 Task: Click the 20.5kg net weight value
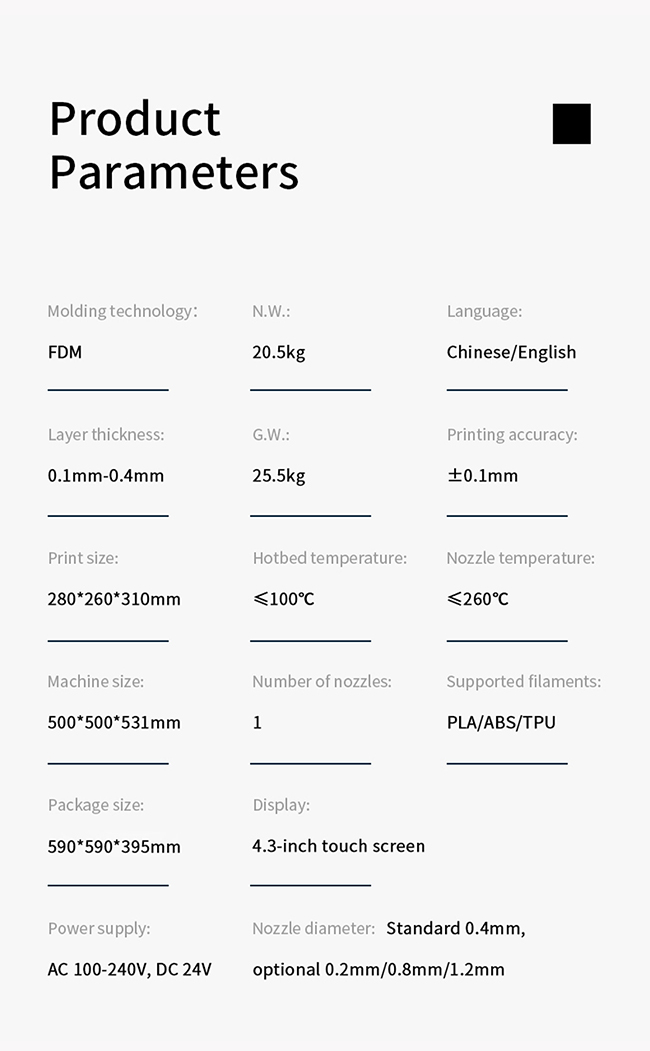(279, 353)
